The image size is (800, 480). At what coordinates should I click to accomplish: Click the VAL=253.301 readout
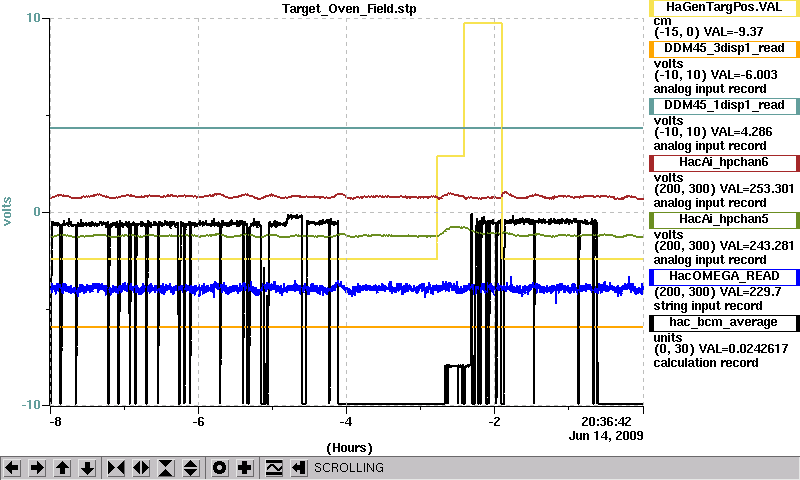pos(757,189)
